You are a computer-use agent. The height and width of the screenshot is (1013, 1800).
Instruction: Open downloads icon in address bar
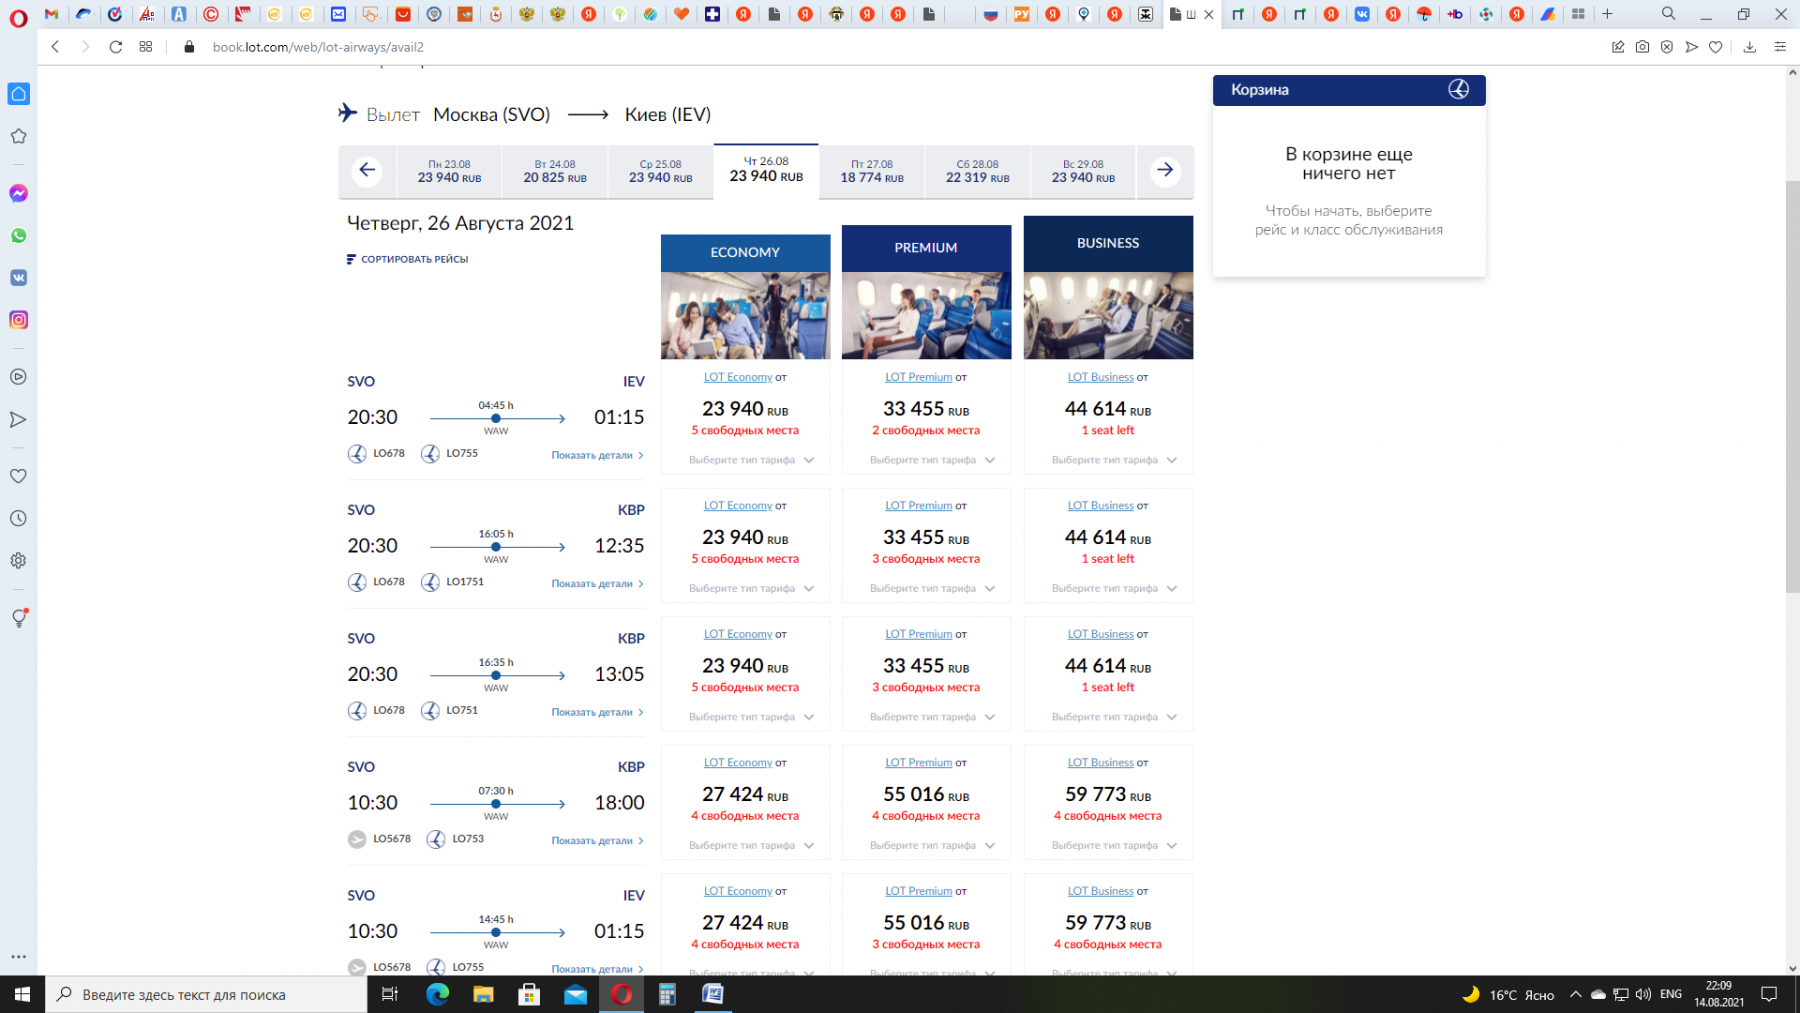1749,47
